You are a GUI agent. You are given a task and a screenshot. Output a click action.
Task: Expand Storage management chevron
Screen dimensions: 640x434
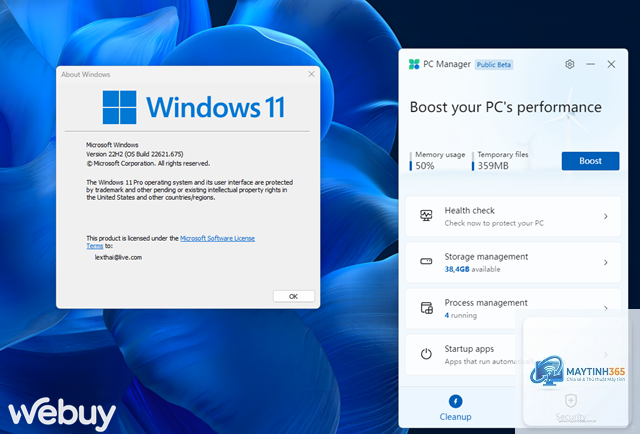606,263
